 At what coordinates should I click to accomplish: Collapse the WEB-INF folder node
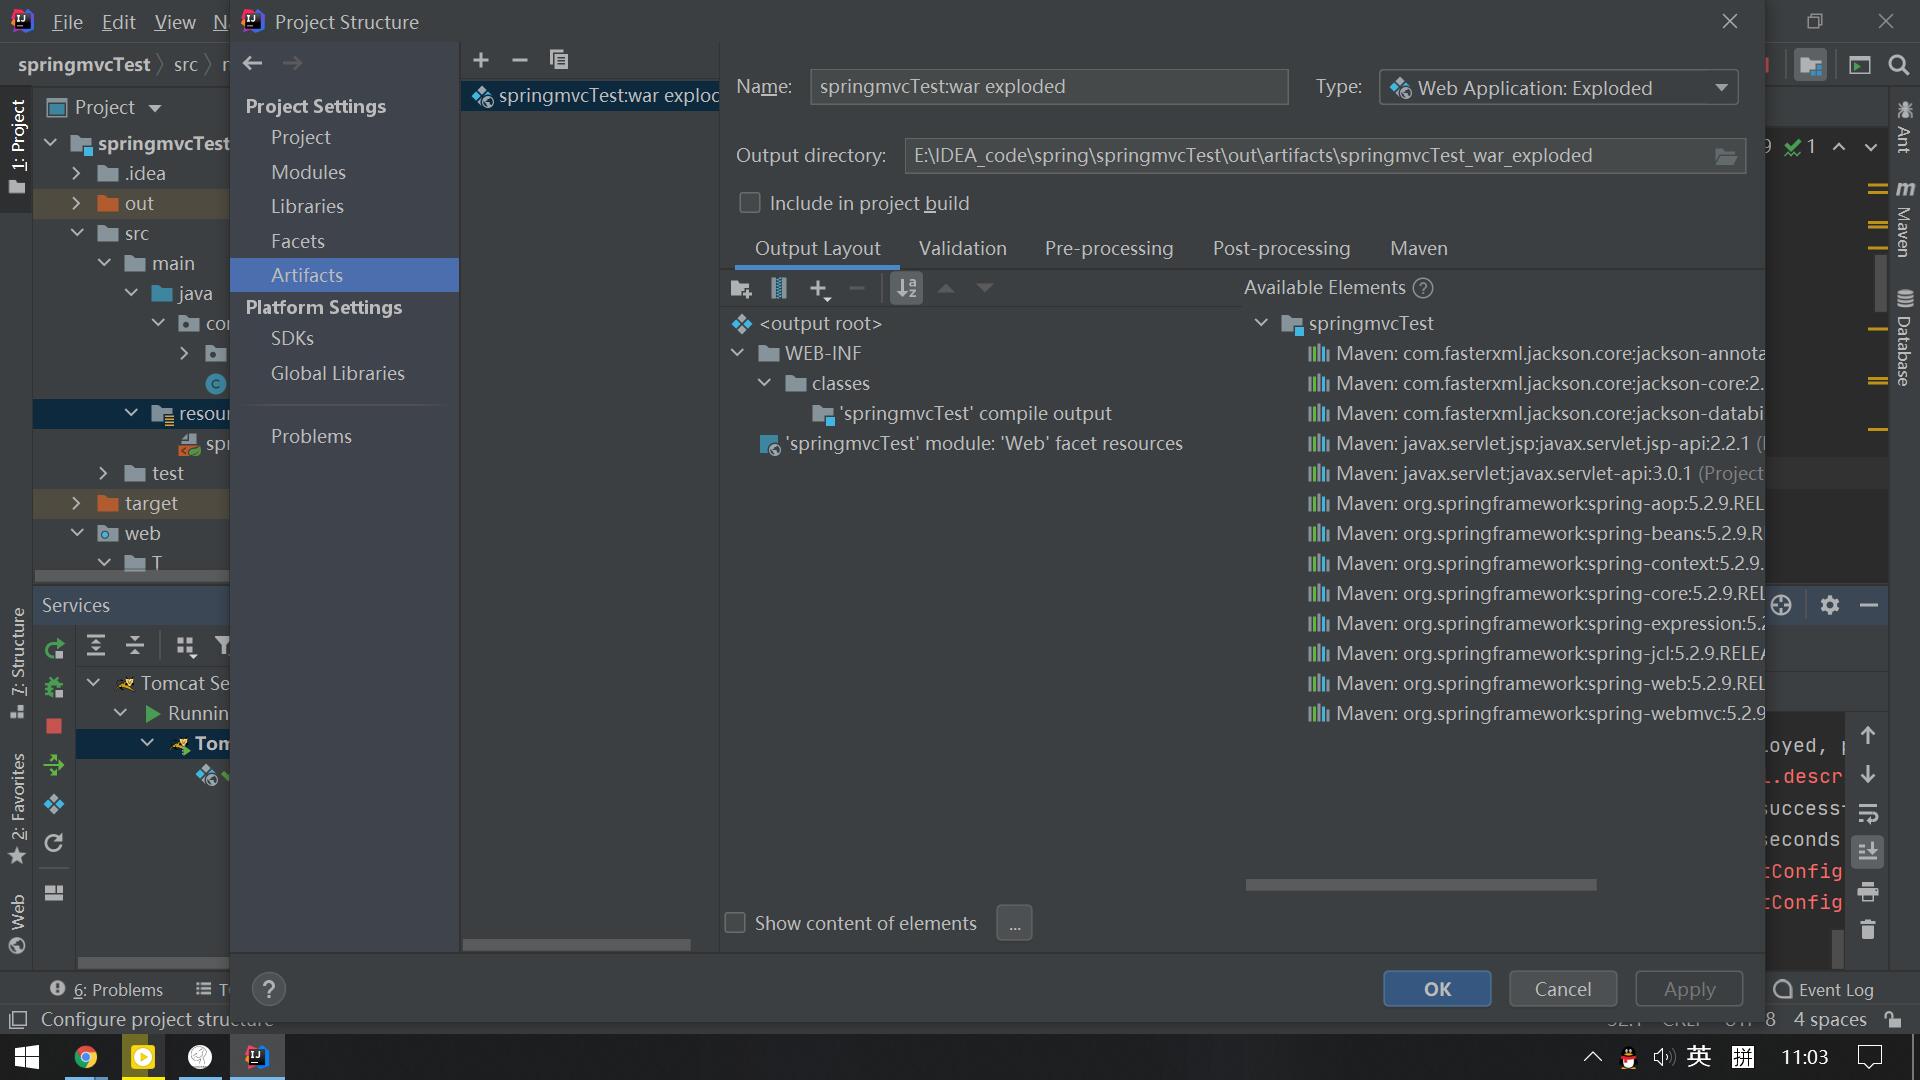click(x=738, y=353)
